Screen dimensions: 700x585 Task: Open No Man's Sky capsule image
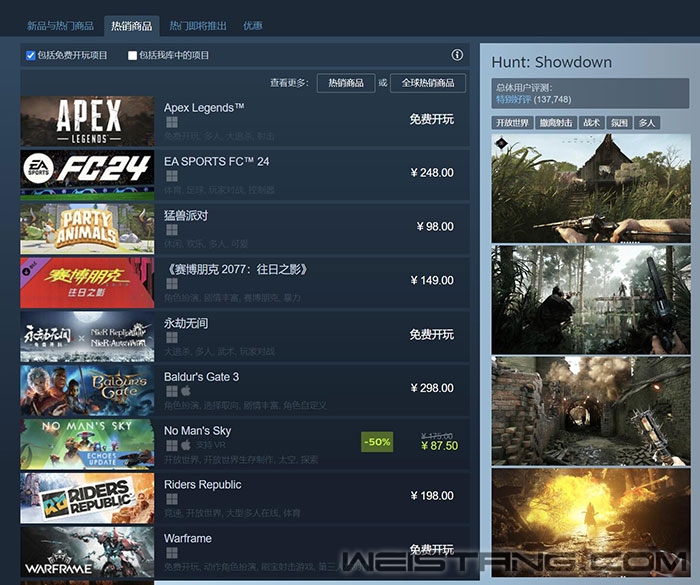coord(87,444)
